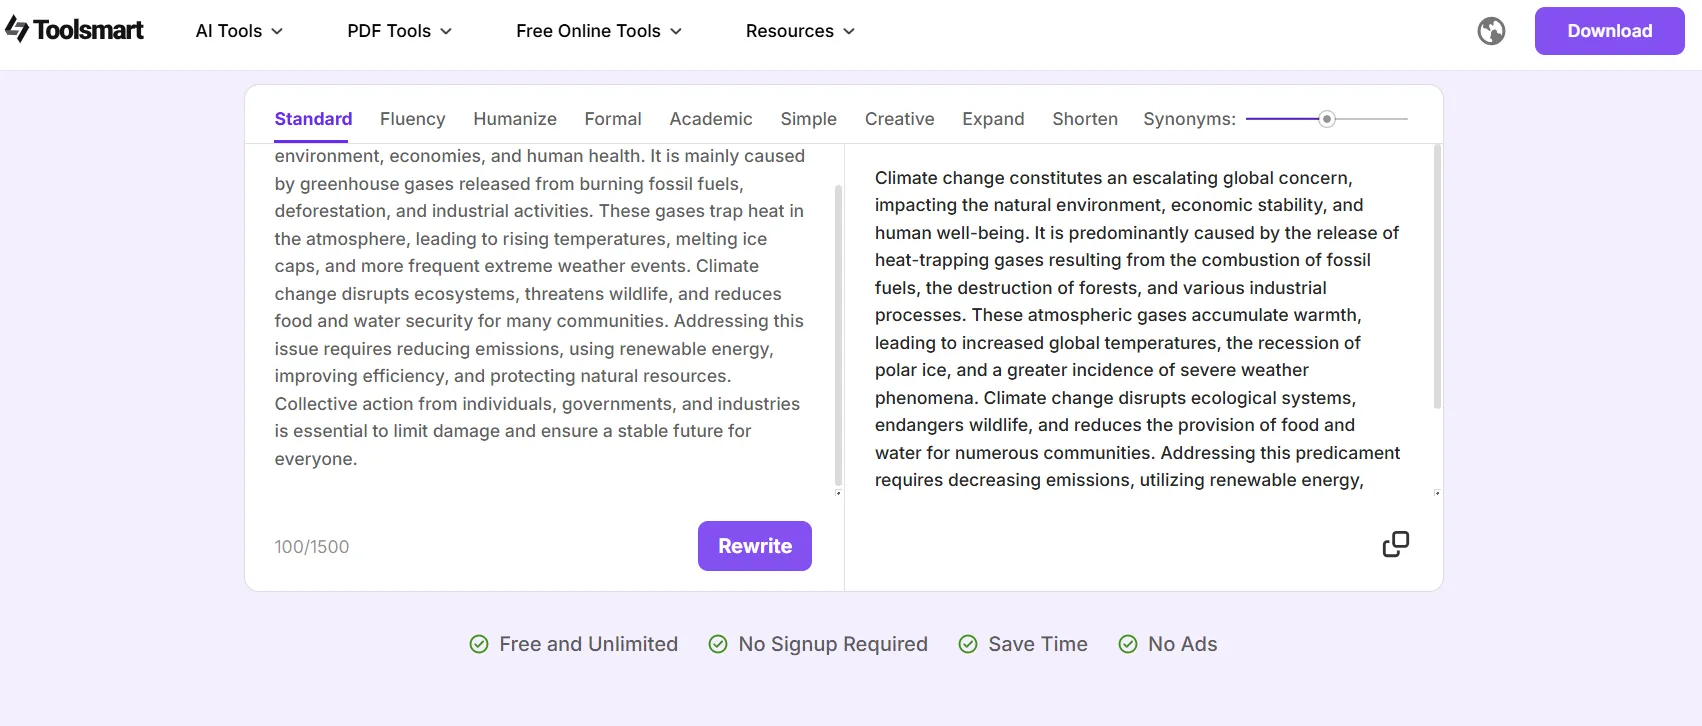Open the Resources dropdown menu
Screen dimensions: 1702x726
click(800, 31)
